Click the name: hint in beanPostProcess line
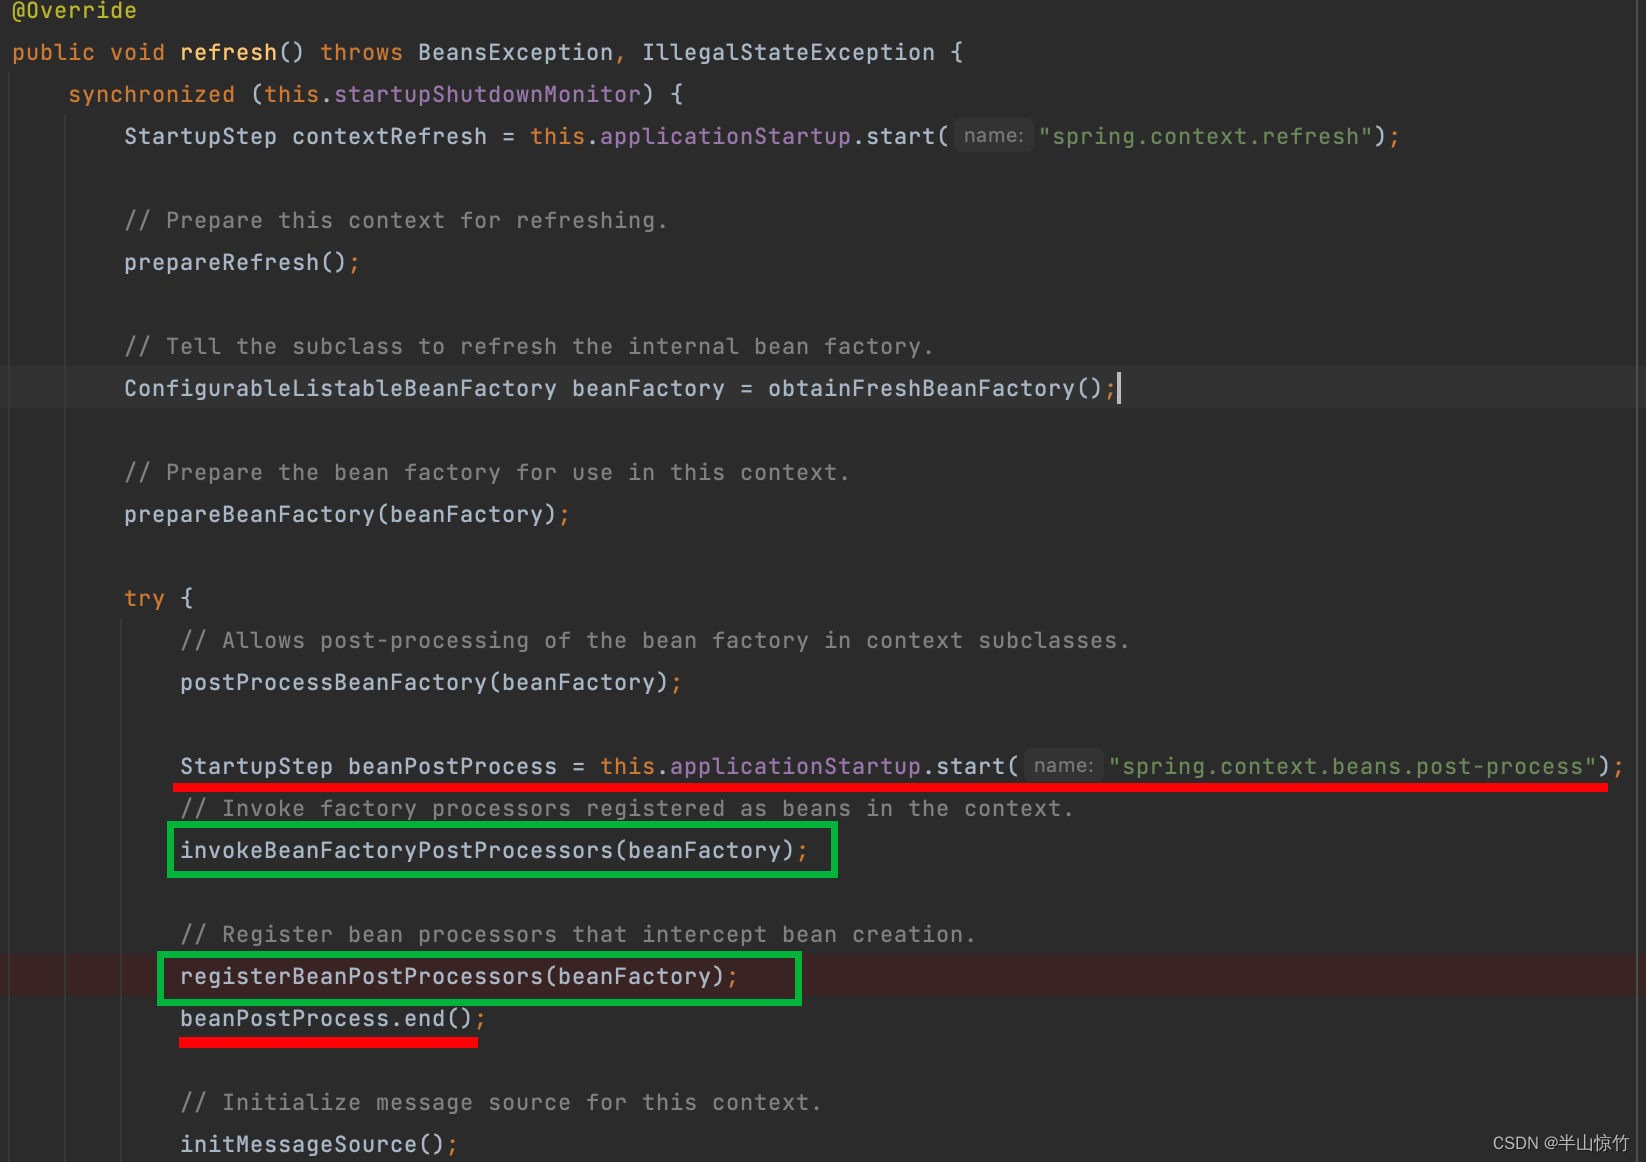The image size is (1646, 1162). tap(1063, 765)
